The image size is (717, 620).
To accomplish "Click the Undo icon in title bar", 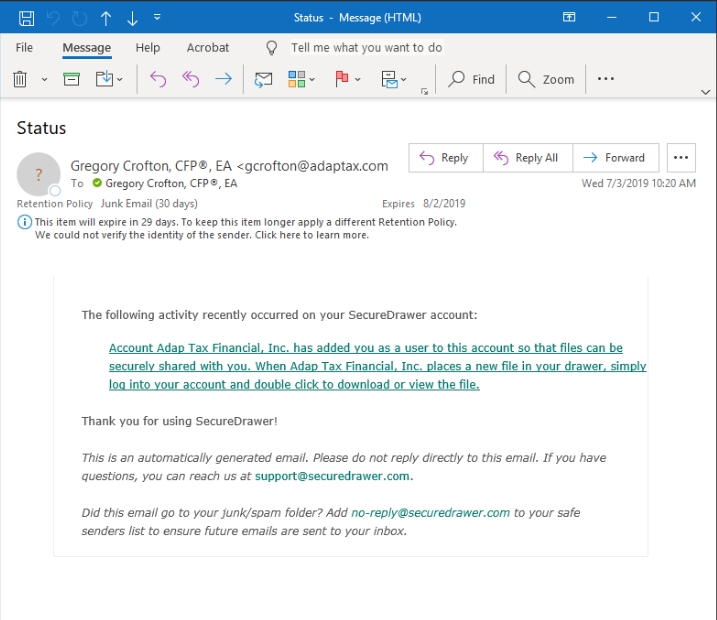I will (x=54, y=18).
